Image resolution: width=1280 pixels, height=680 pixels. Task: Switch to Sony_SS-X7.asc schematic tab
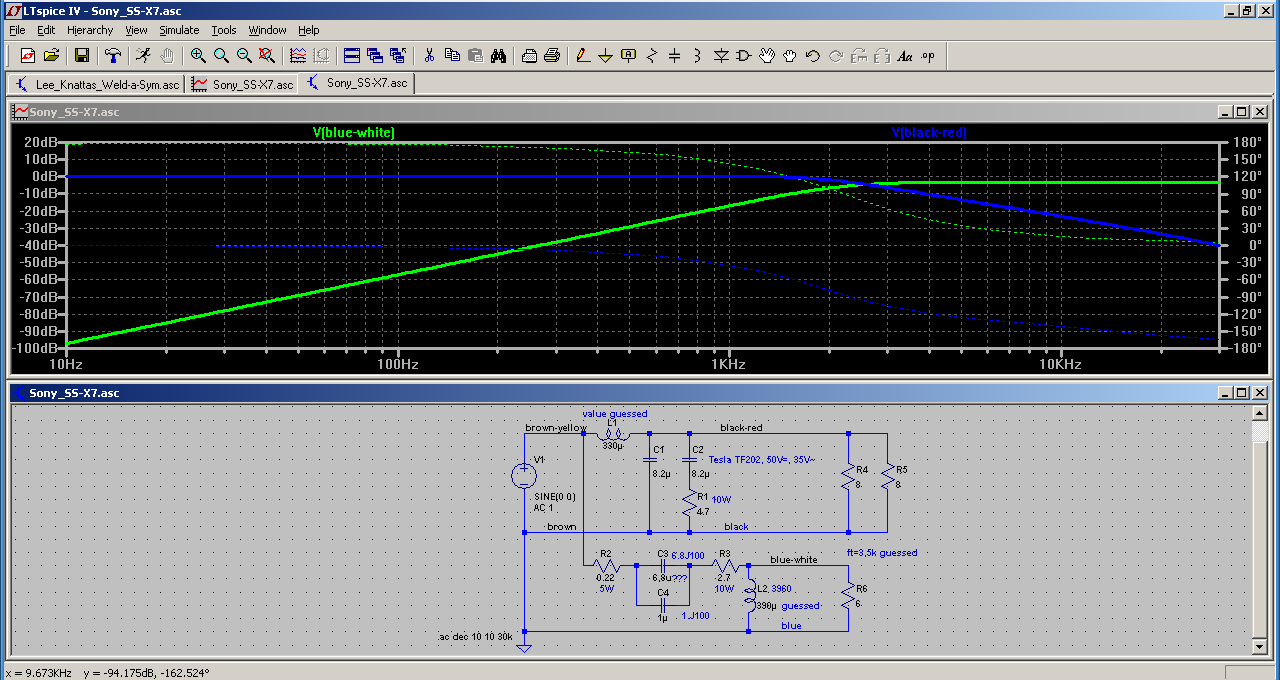[356, 83]
